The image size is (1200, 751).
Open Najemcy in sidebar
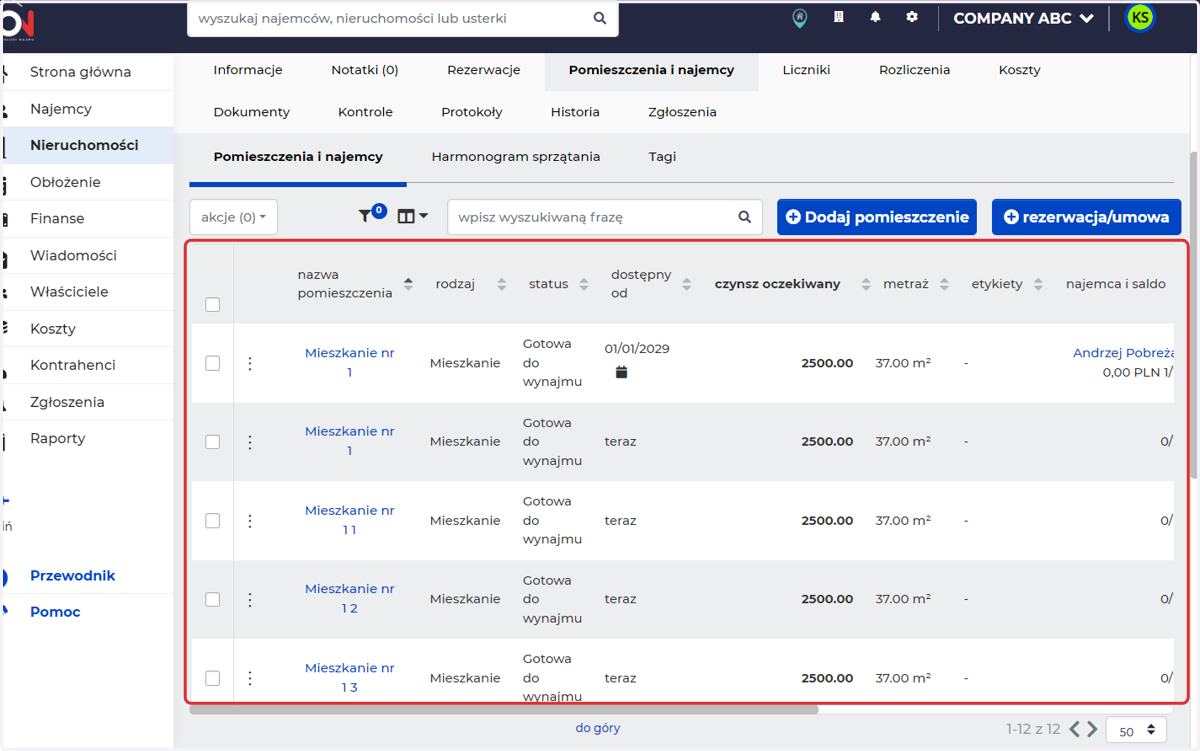click(x=61, y=109)
